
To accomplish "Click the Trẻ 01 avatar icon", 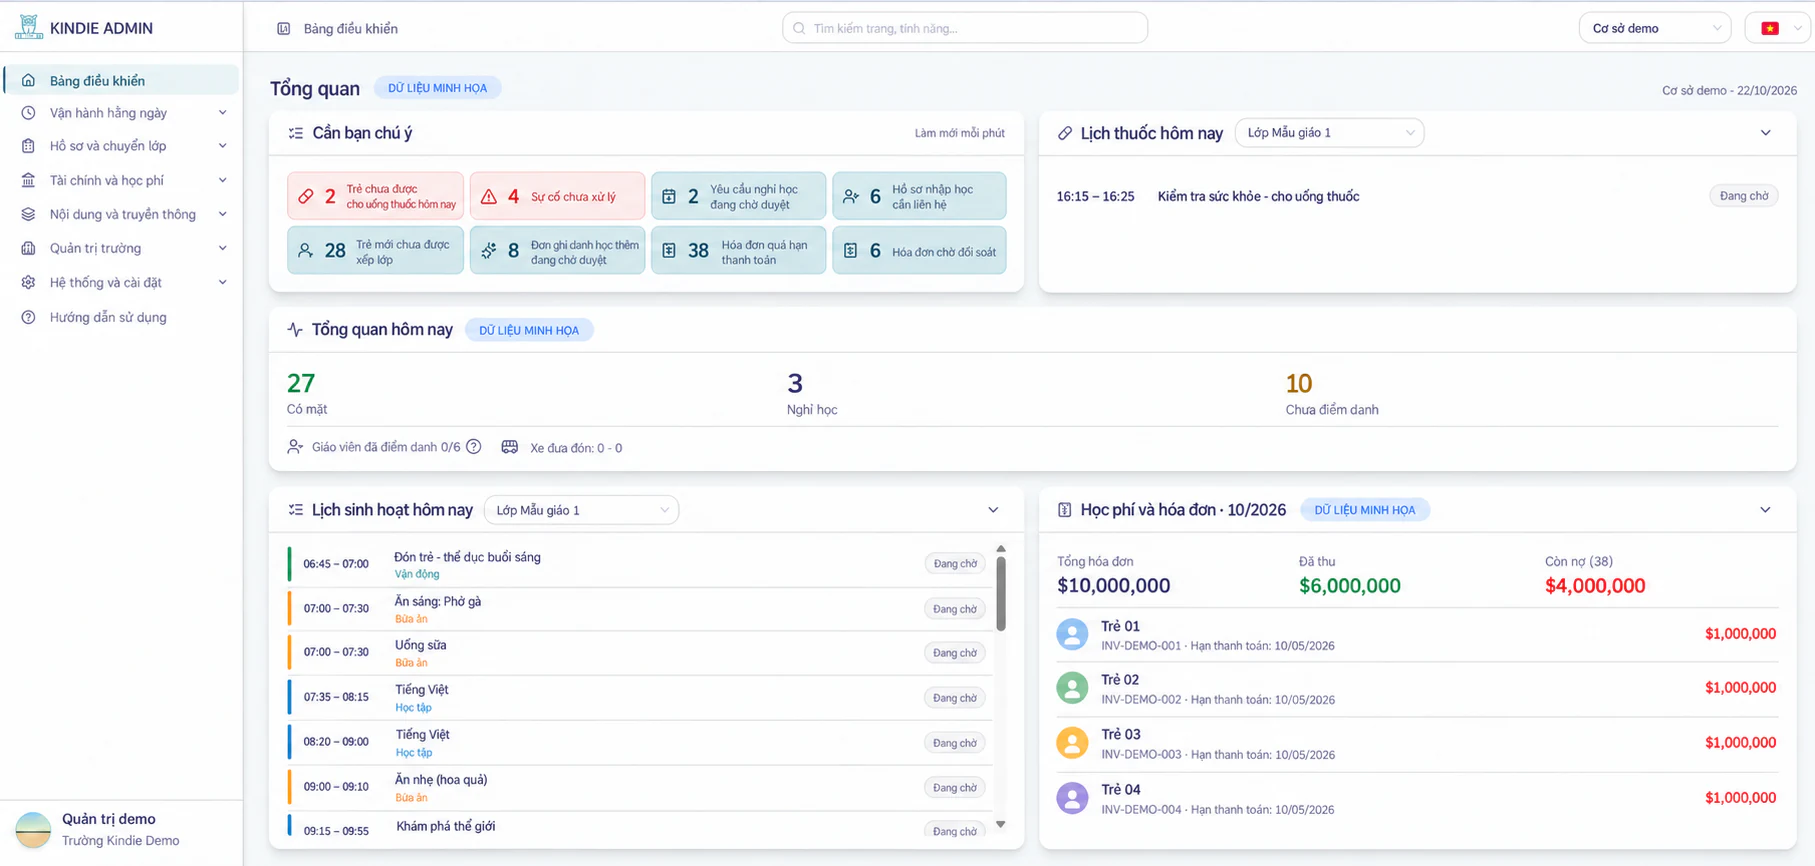I will coord(1072,634).
